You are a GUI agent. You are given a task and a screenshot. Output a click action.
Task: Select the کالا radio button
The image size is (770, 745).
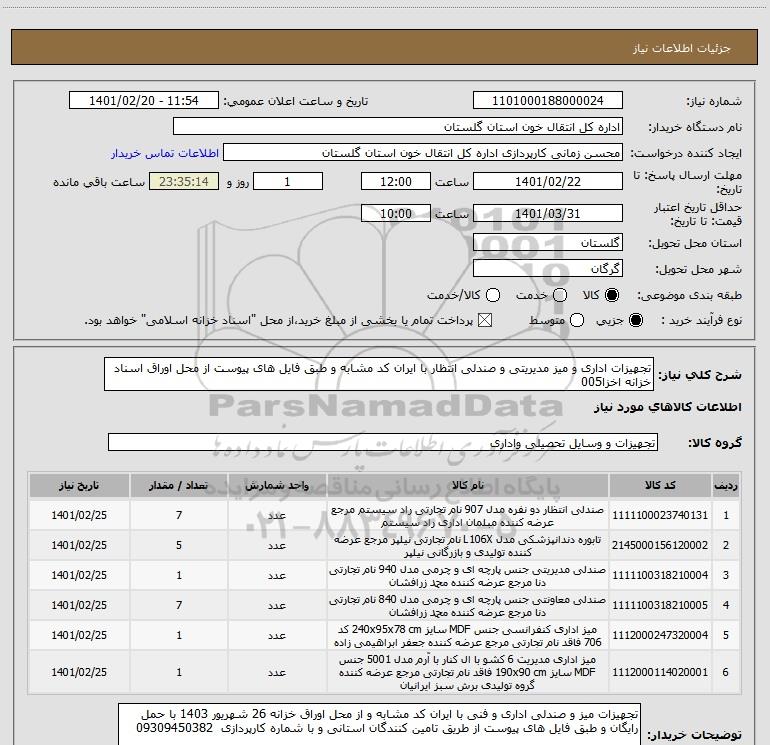612,295
